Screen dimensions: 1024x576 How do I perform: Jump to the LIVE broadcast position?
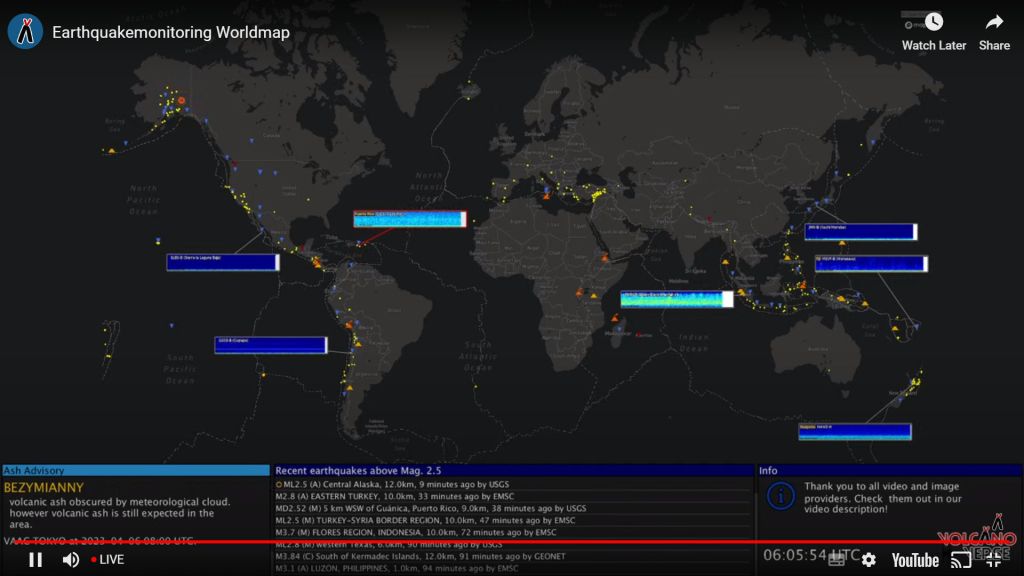tap(107, 559)
